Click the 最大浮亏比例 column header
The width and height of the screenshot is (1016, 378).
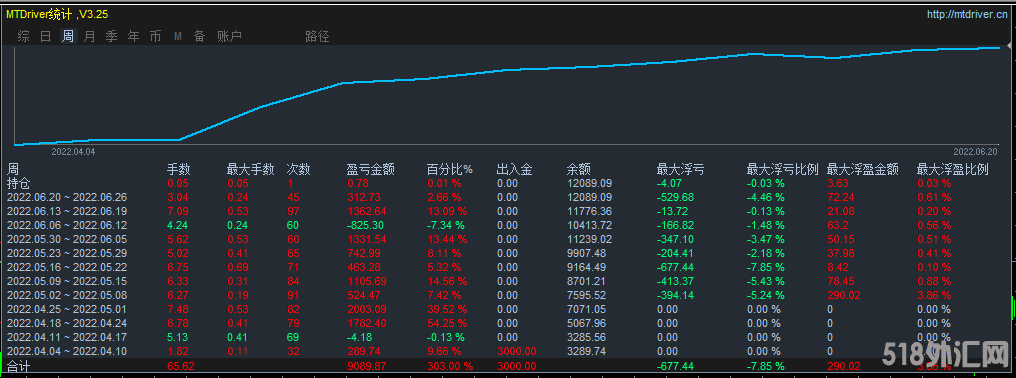(783, 170)
